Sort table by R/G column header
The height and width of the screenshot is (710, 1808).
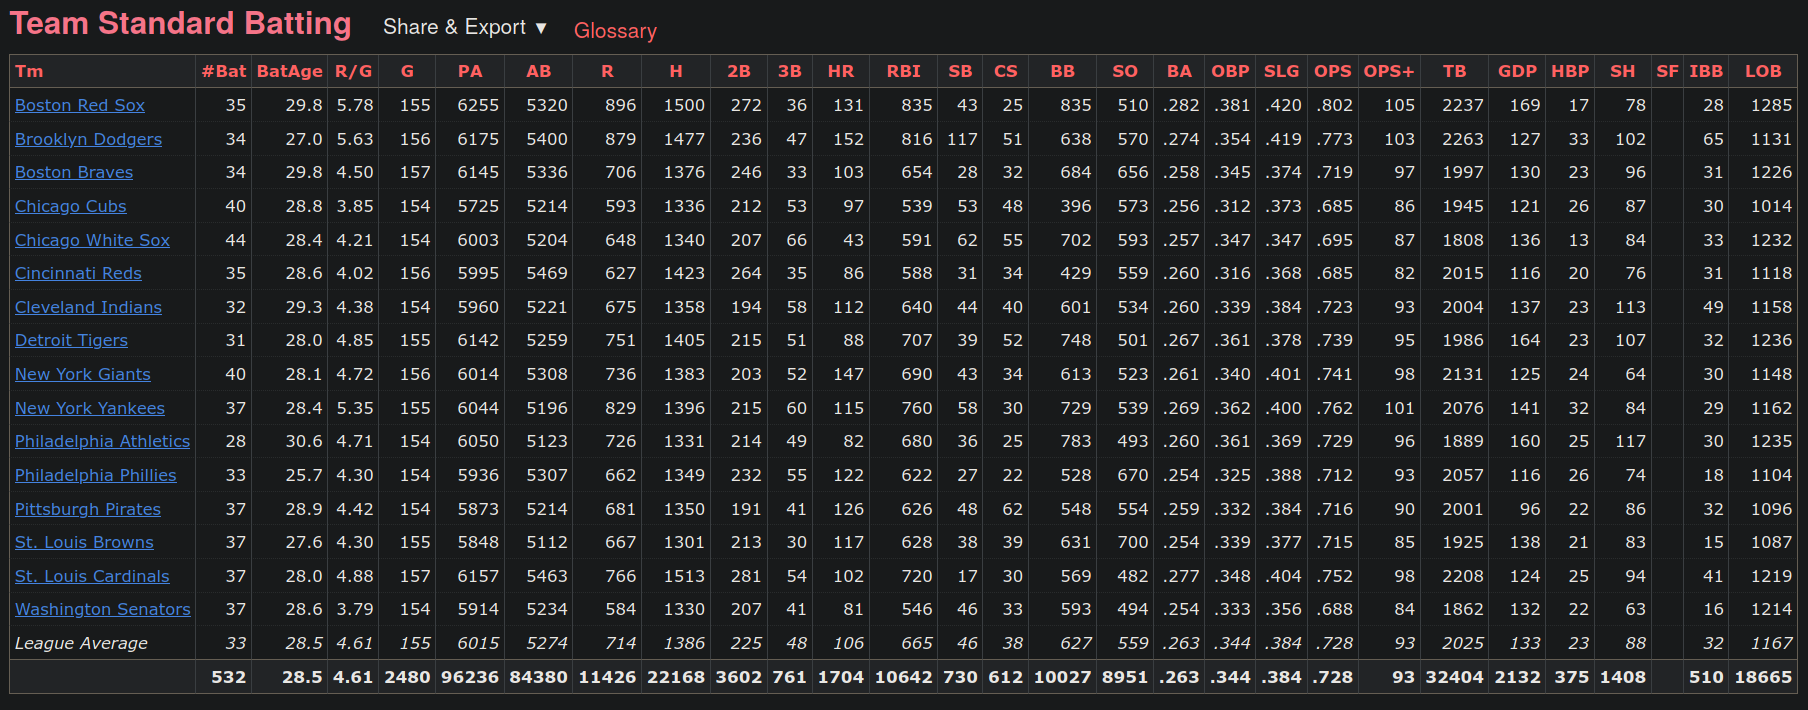click(x=353, y=71)
